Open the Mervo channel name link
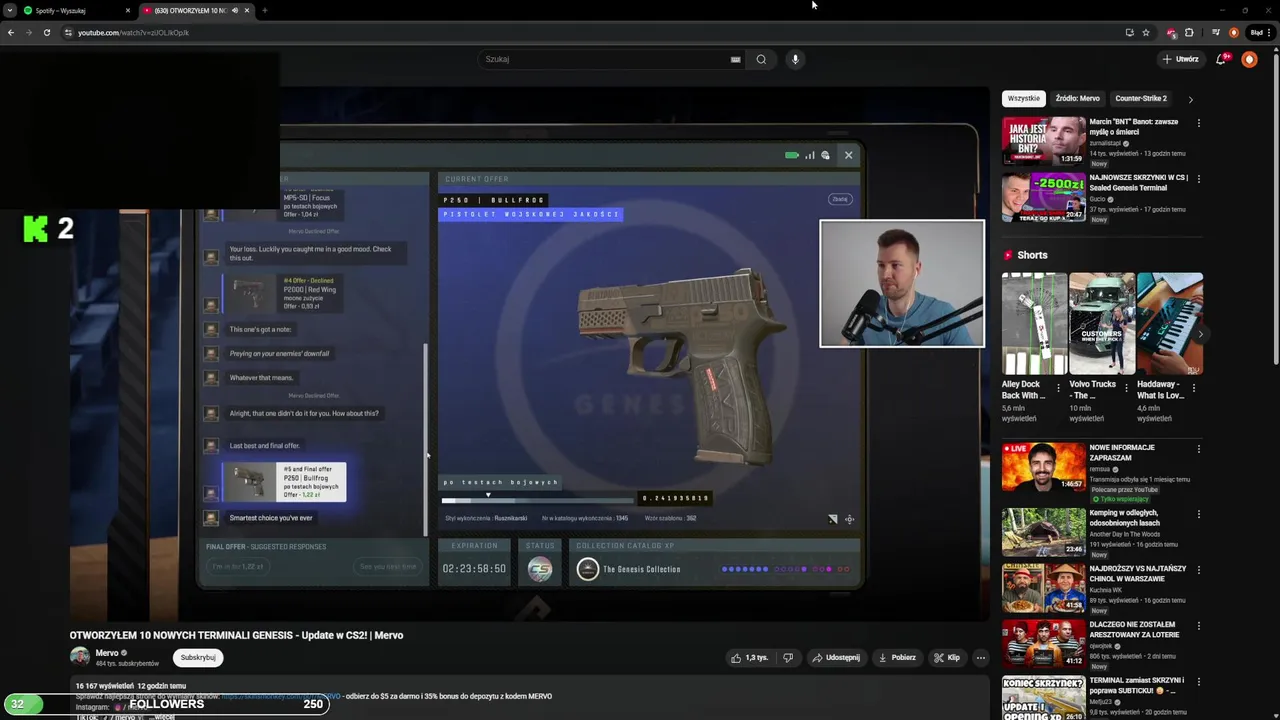1280x720 pixels. 107,653
